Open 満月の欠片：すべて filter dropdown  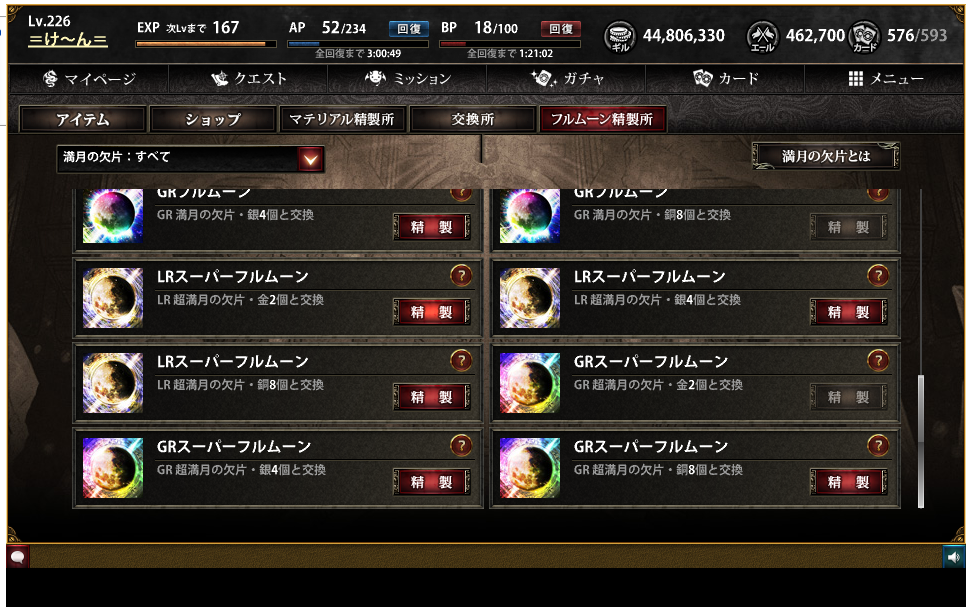[190, 159]
